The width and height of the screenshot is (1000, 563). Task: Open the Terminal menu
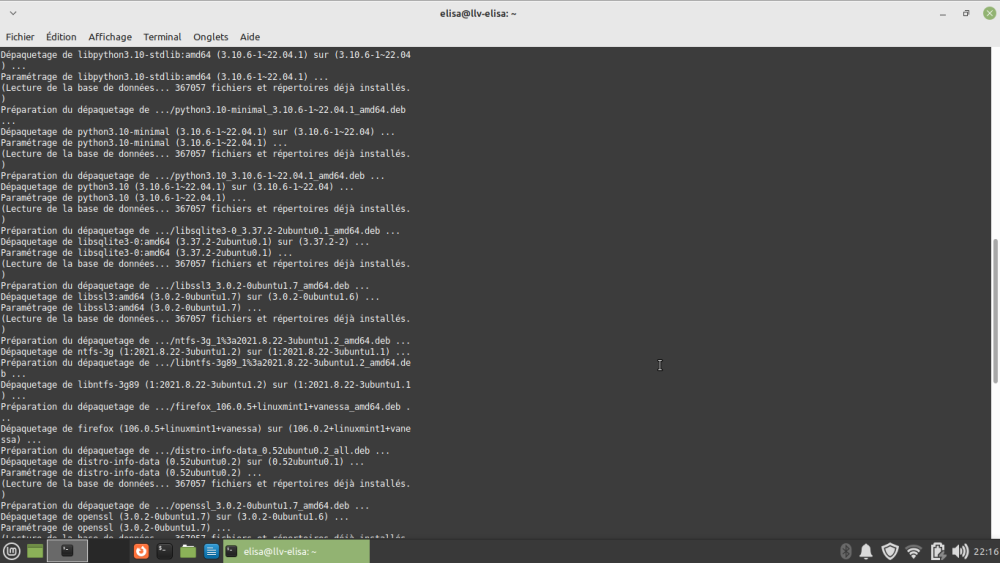[162, 37]
